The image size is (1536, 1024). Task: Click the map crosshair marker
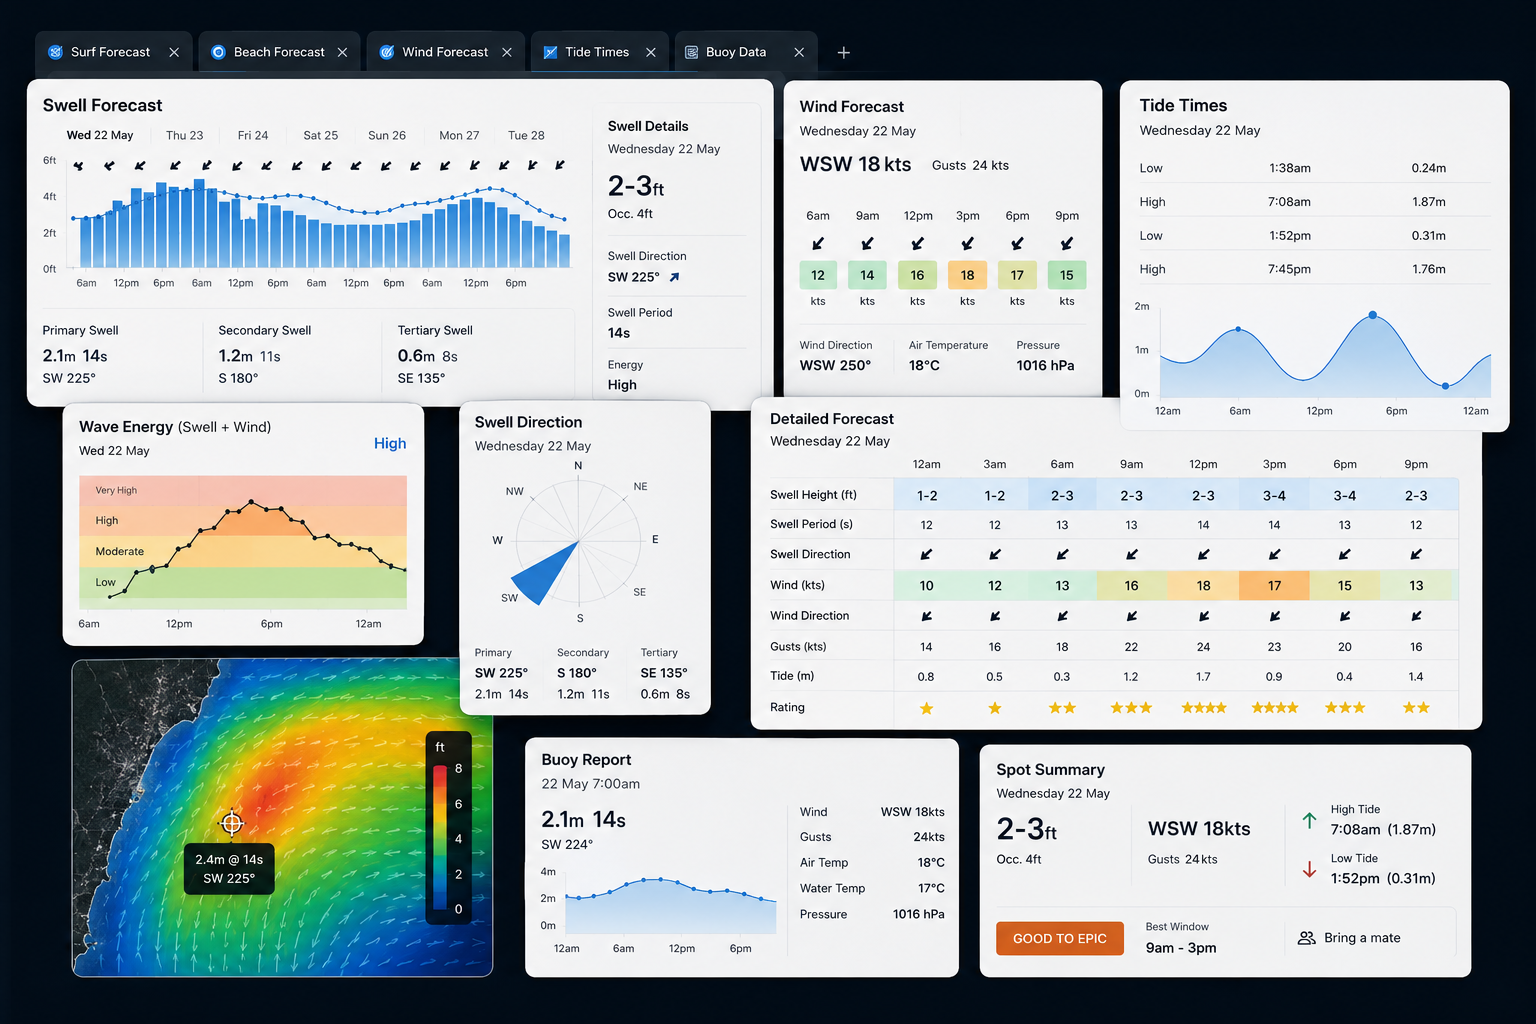[x=232, y=823]
